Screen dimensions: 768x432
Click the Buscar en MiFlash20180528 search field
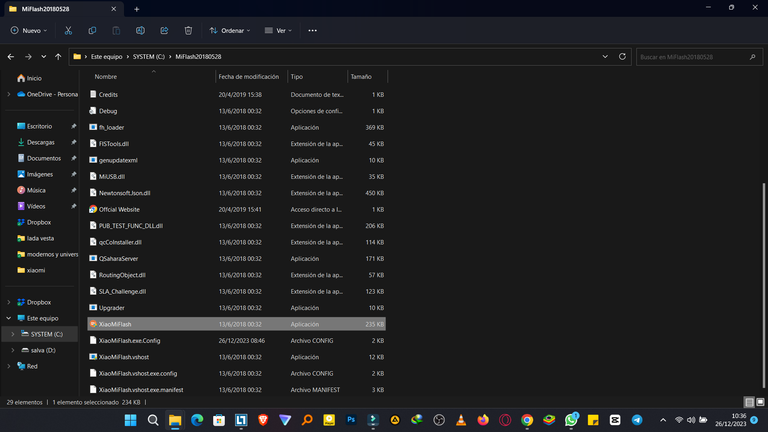[699, 57]
